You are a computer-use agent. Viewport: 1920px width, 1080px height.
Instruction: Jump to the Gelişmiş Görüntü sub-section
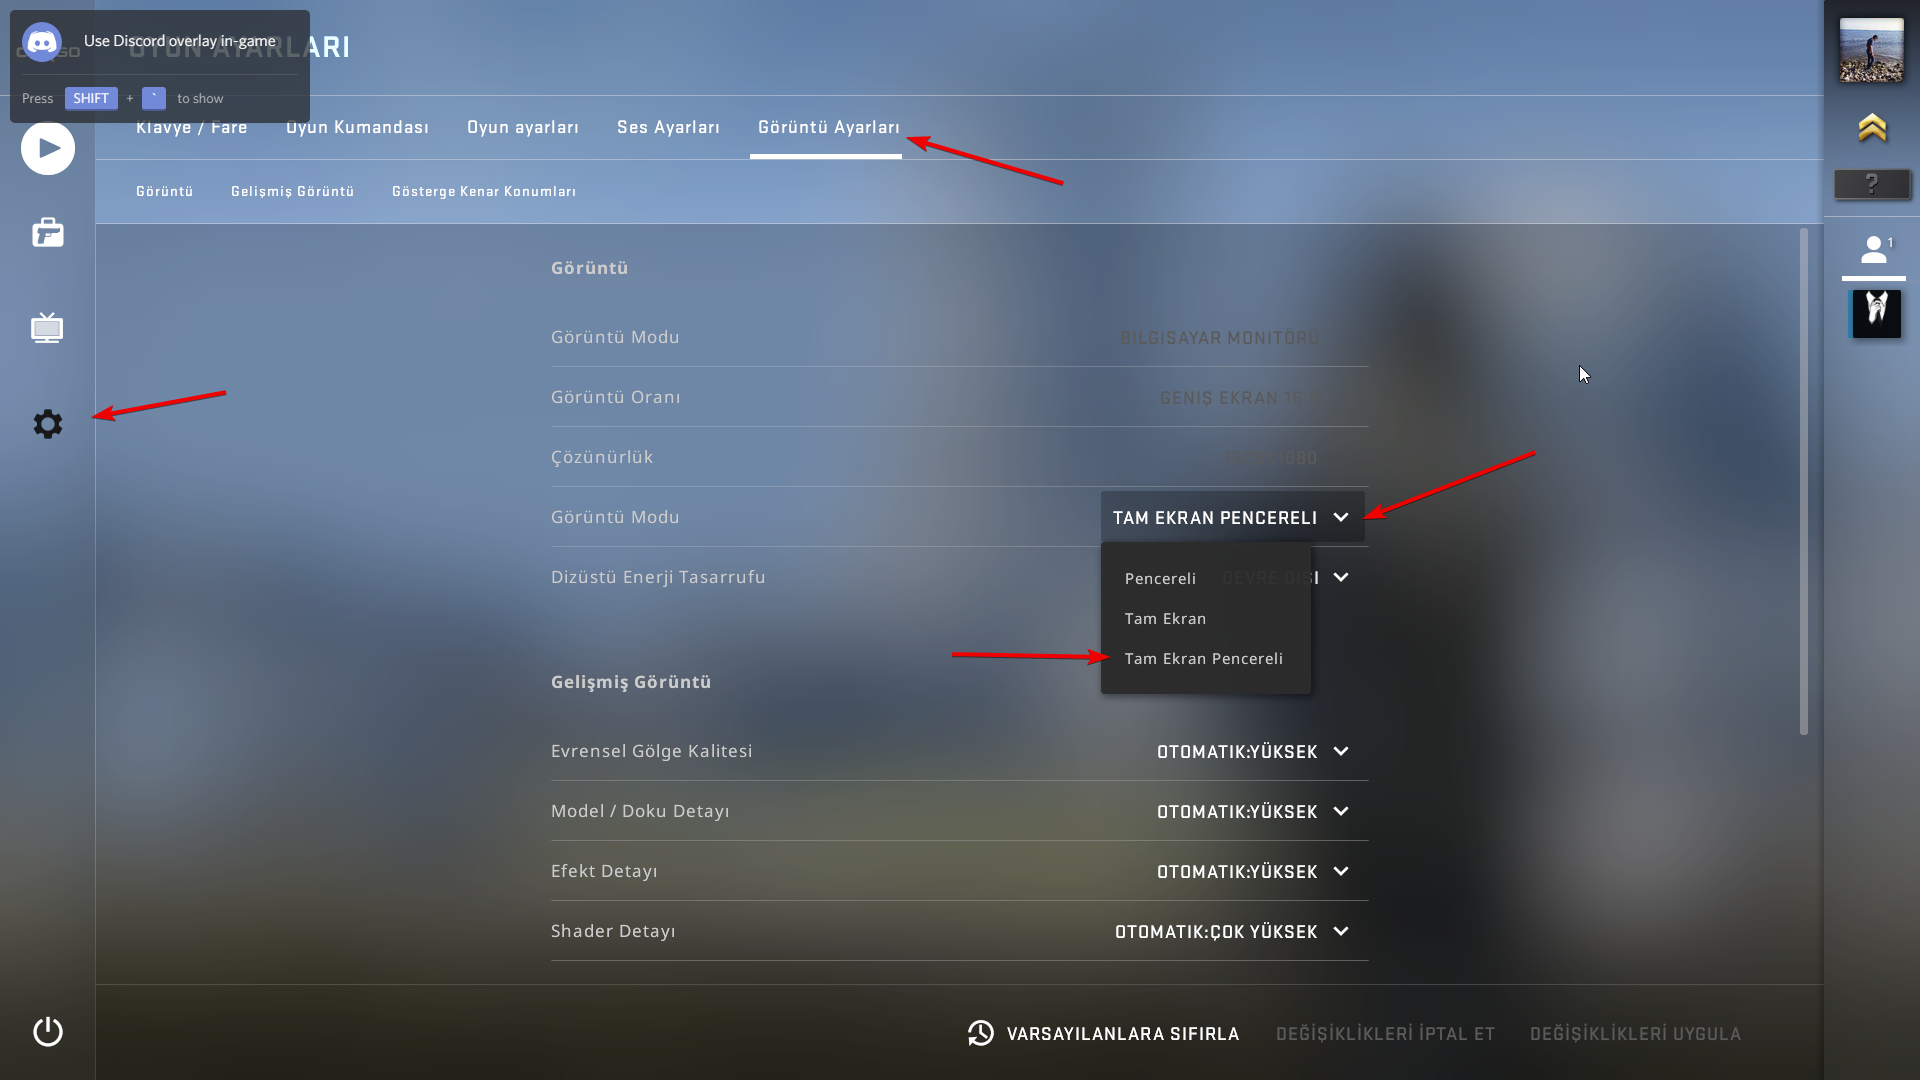293,191
